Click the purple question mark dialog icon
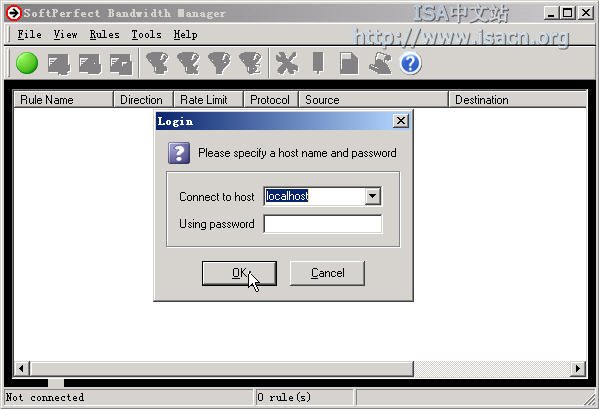599x409 pixels. coord(179,153)
